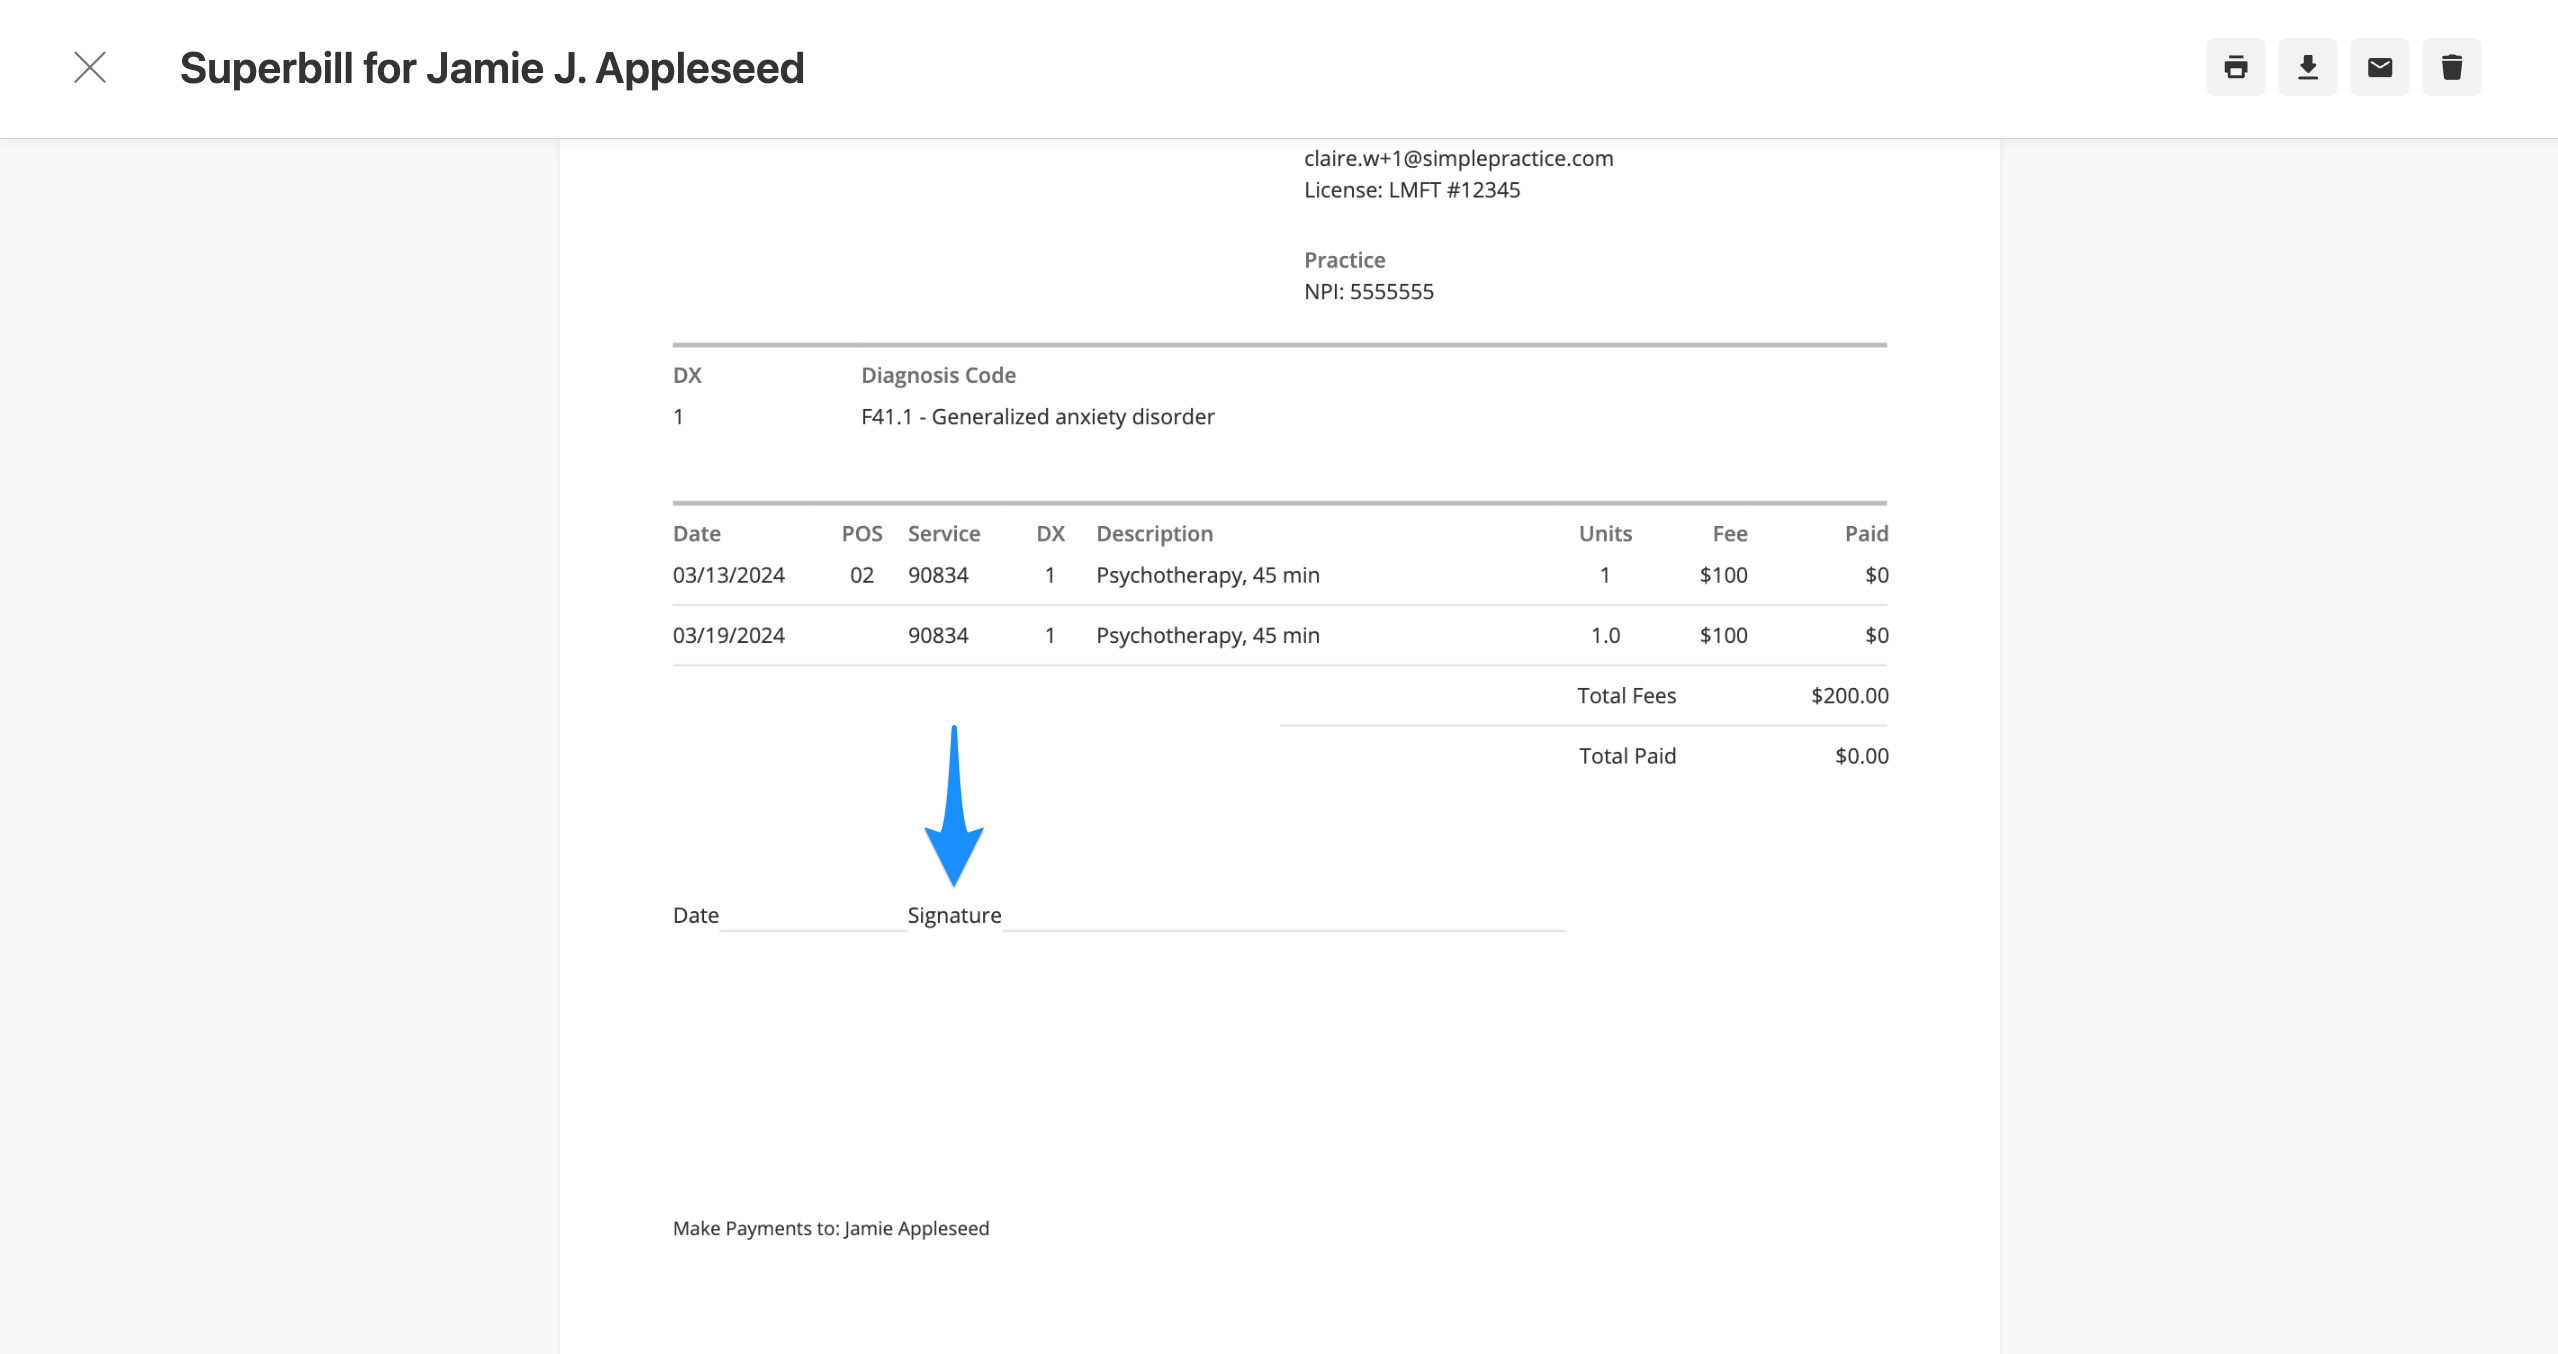The image size is (2558, 1354).
Task: Click the Total Fees $200.00 amount
Action: click(1849, 695)
